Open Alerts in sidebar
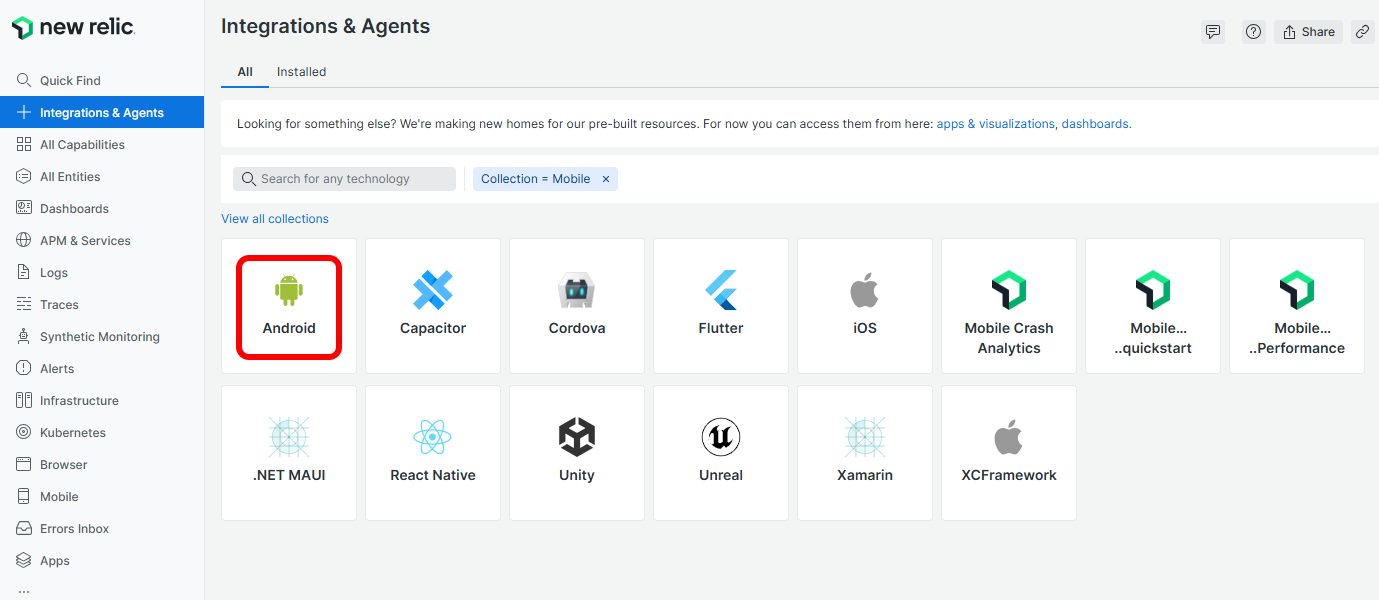Screen dimensions: 1379x600 [x=102, y=368]
